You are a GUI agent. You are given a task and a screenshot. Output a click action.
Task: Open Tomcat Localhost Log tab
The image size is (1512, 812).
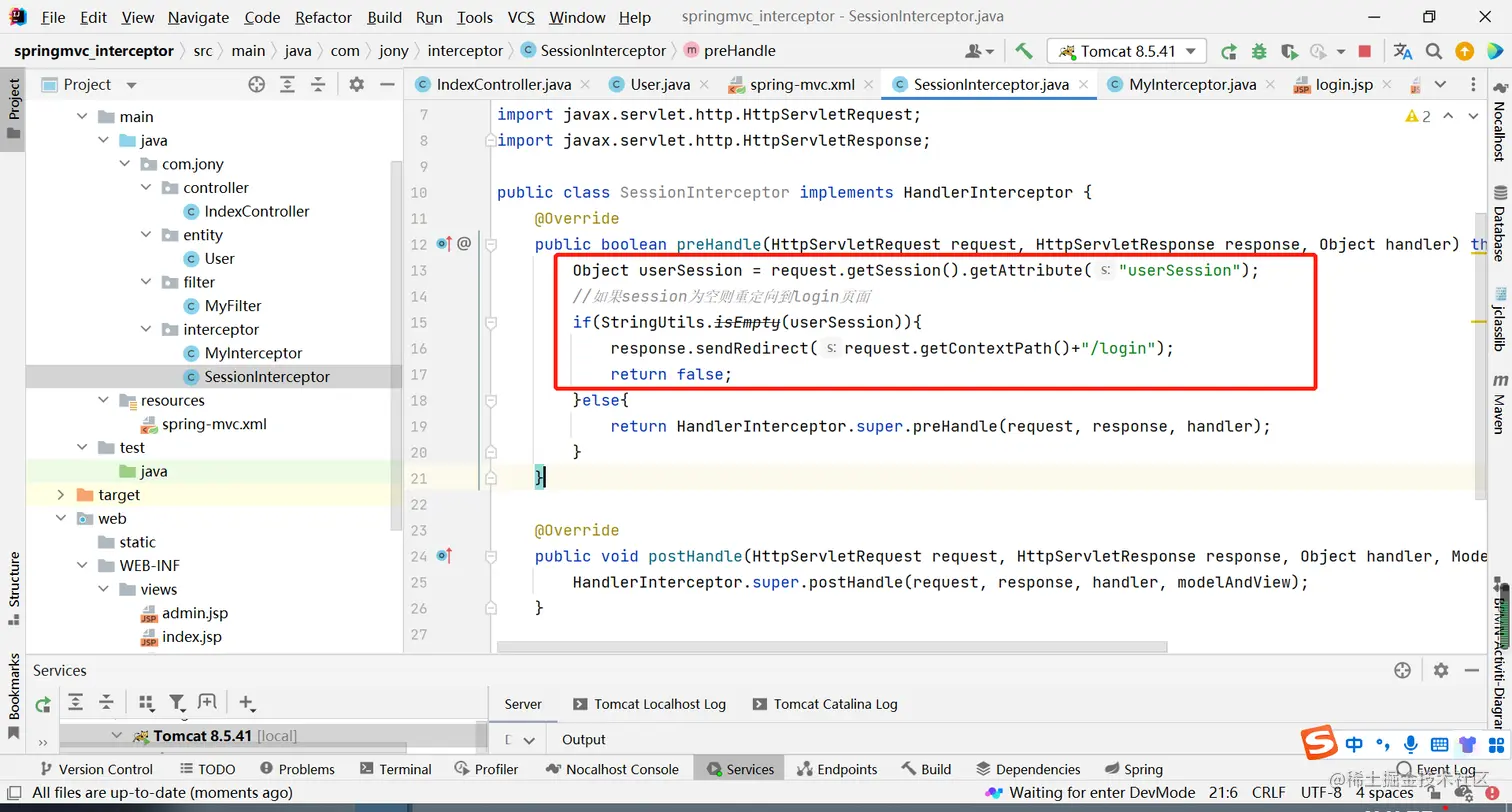tap(649, 704)
